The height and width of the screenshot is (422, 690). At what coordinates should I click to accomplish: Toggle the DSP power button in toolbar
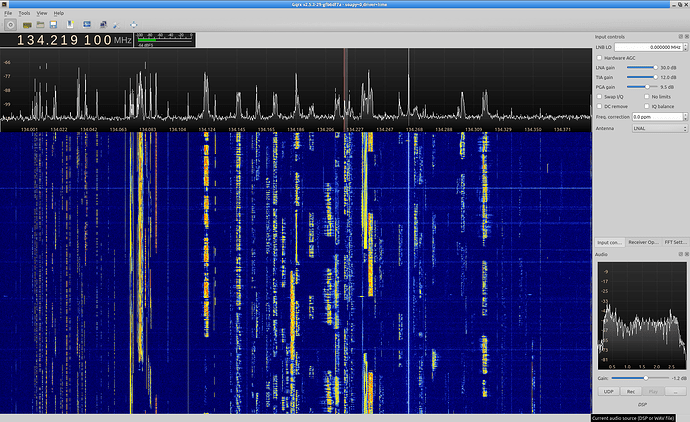tap(11, 25)
